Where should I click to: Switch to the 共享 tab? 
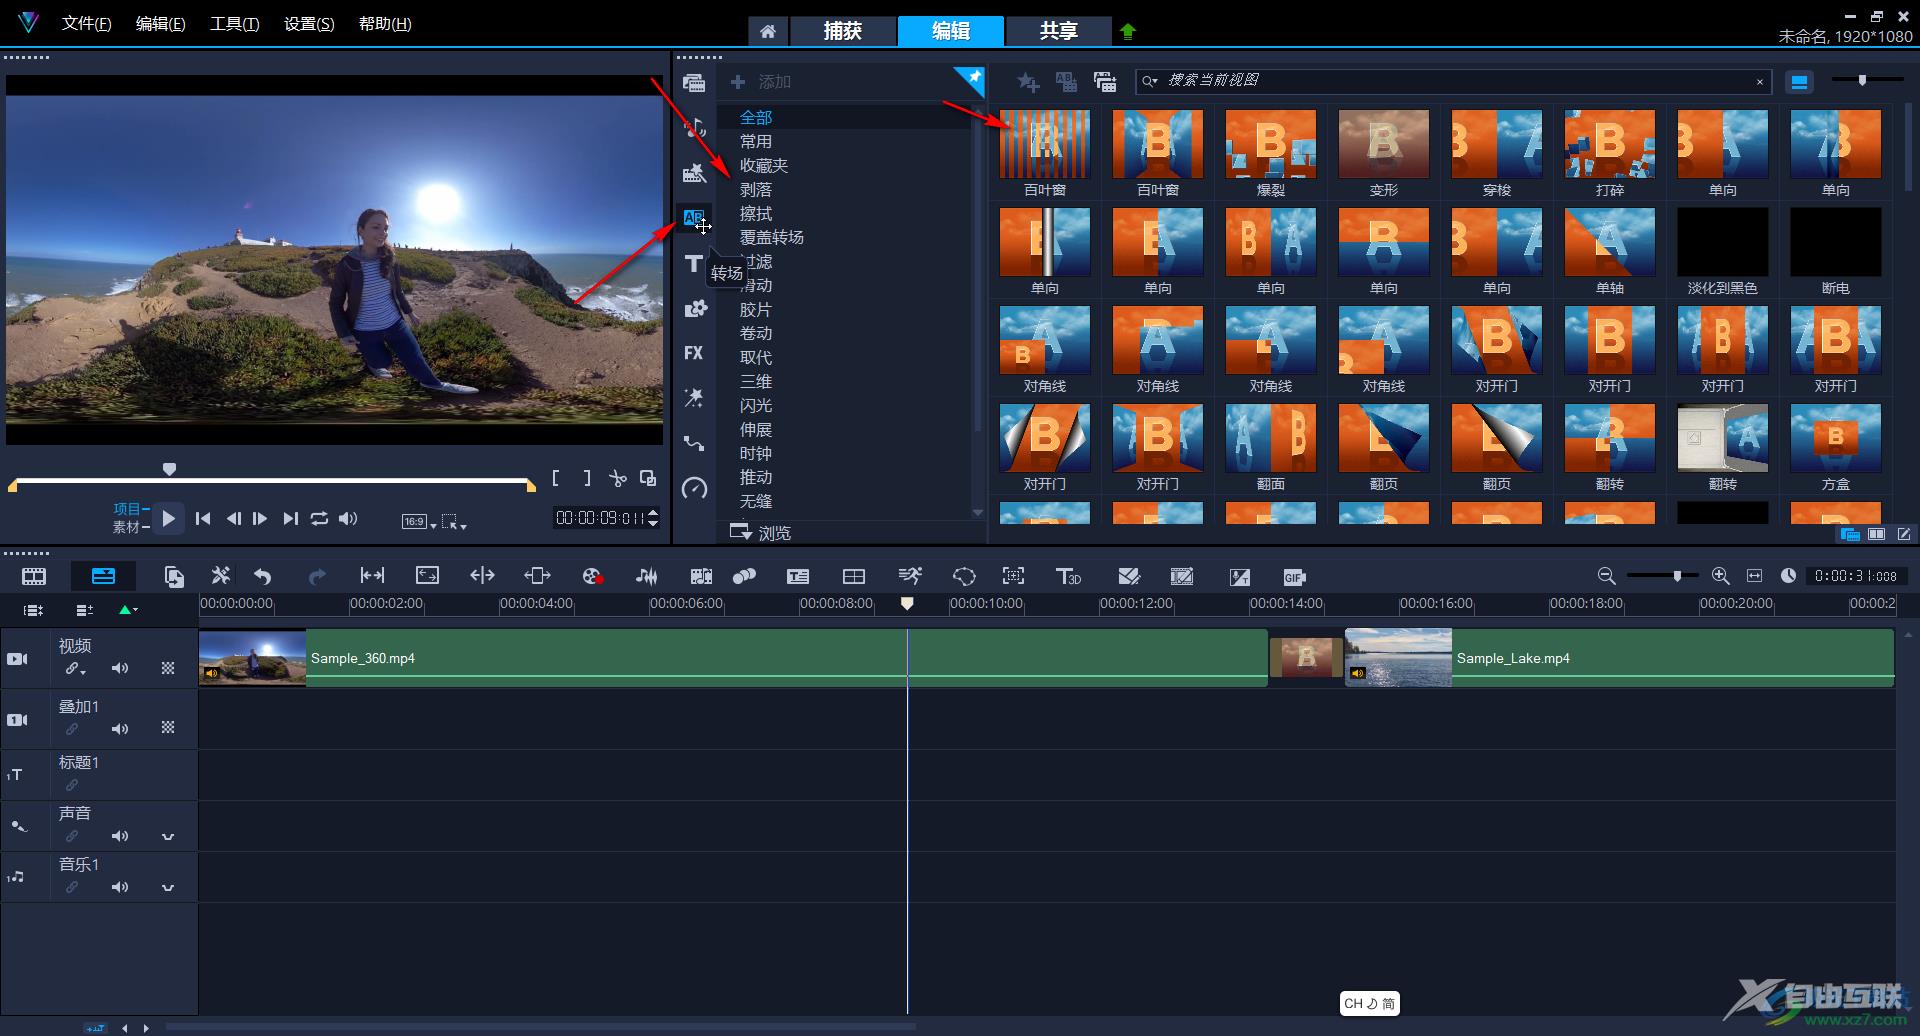coord(1058,31)
